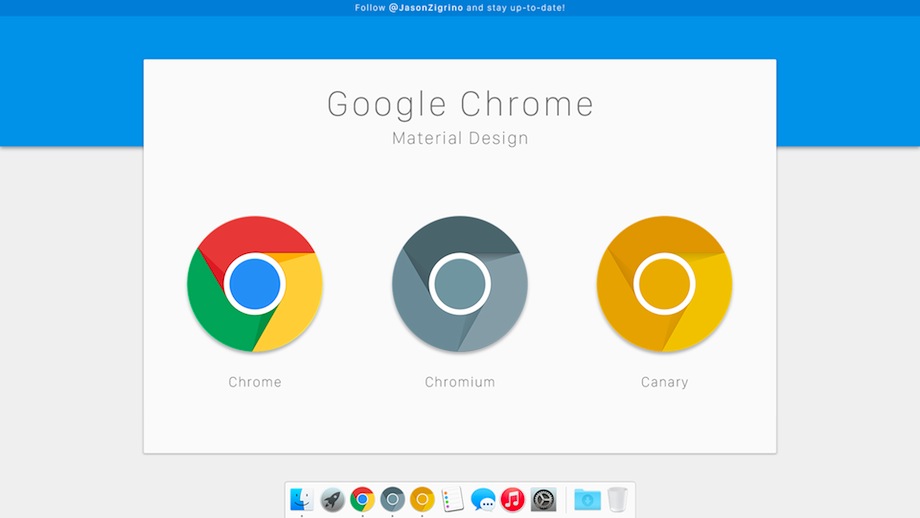Open System Preferences gear in dock

[543, 500]
